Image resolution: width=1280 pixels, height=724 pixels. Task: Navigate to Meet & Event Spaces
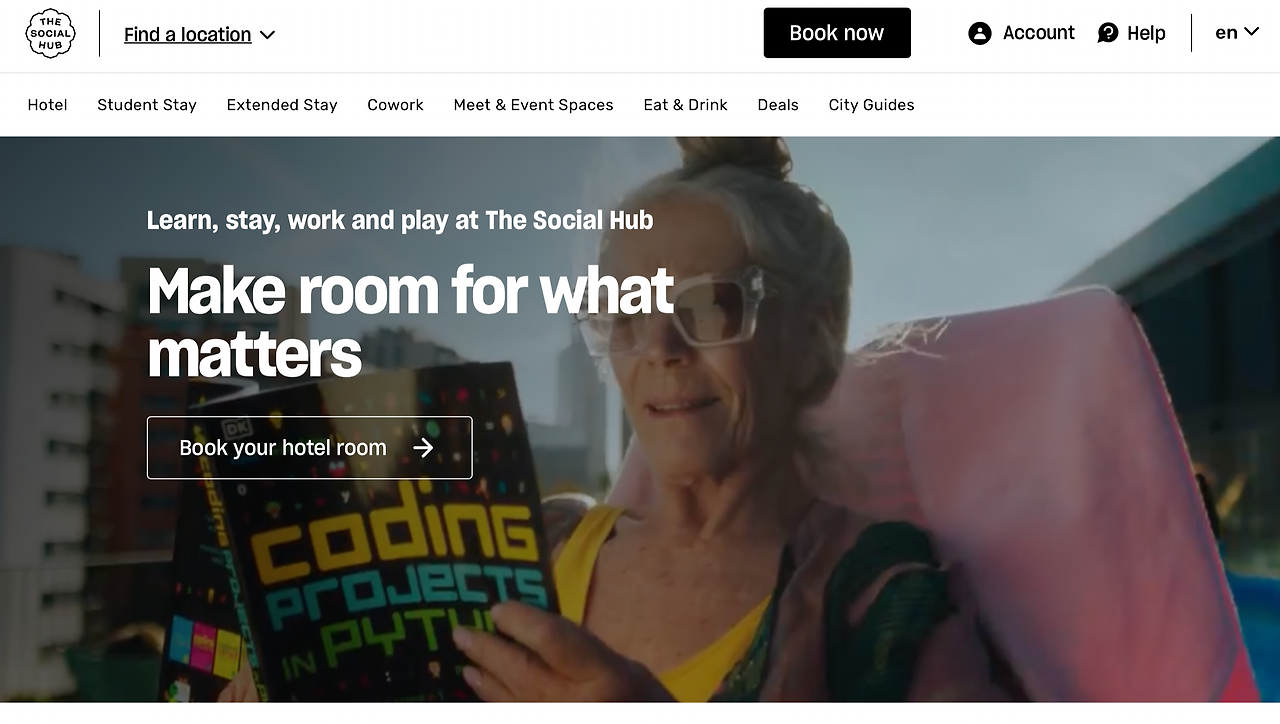click(533, 105)
